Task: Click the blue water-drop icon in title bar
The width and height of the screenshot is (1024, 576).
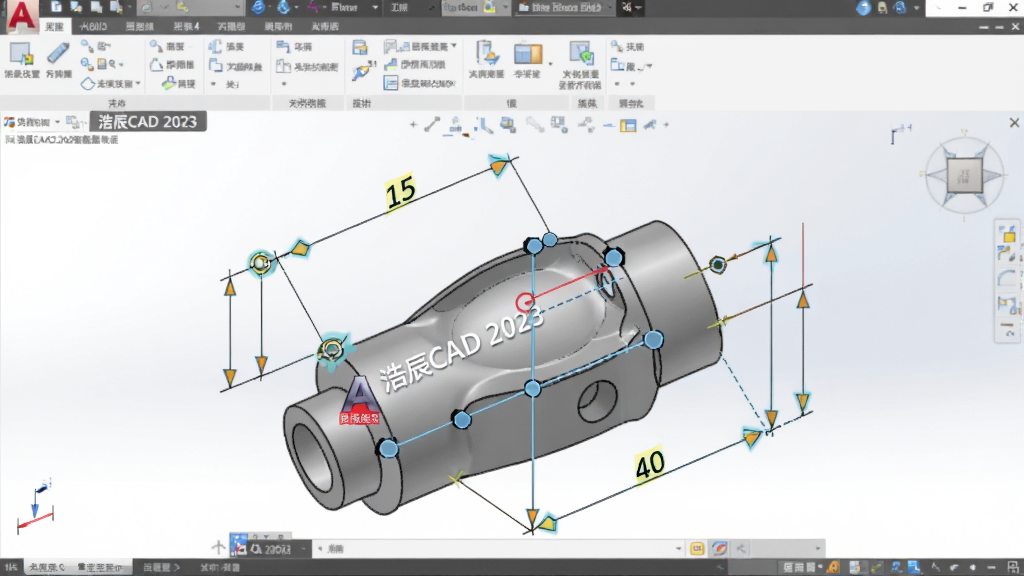Action: tap(283, 7)
